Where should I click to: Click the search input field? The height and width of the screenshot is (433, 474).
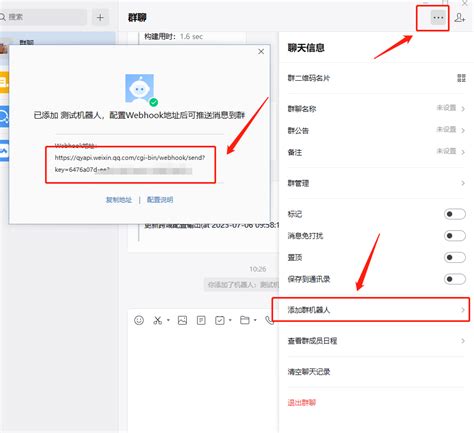click(43, 17)
